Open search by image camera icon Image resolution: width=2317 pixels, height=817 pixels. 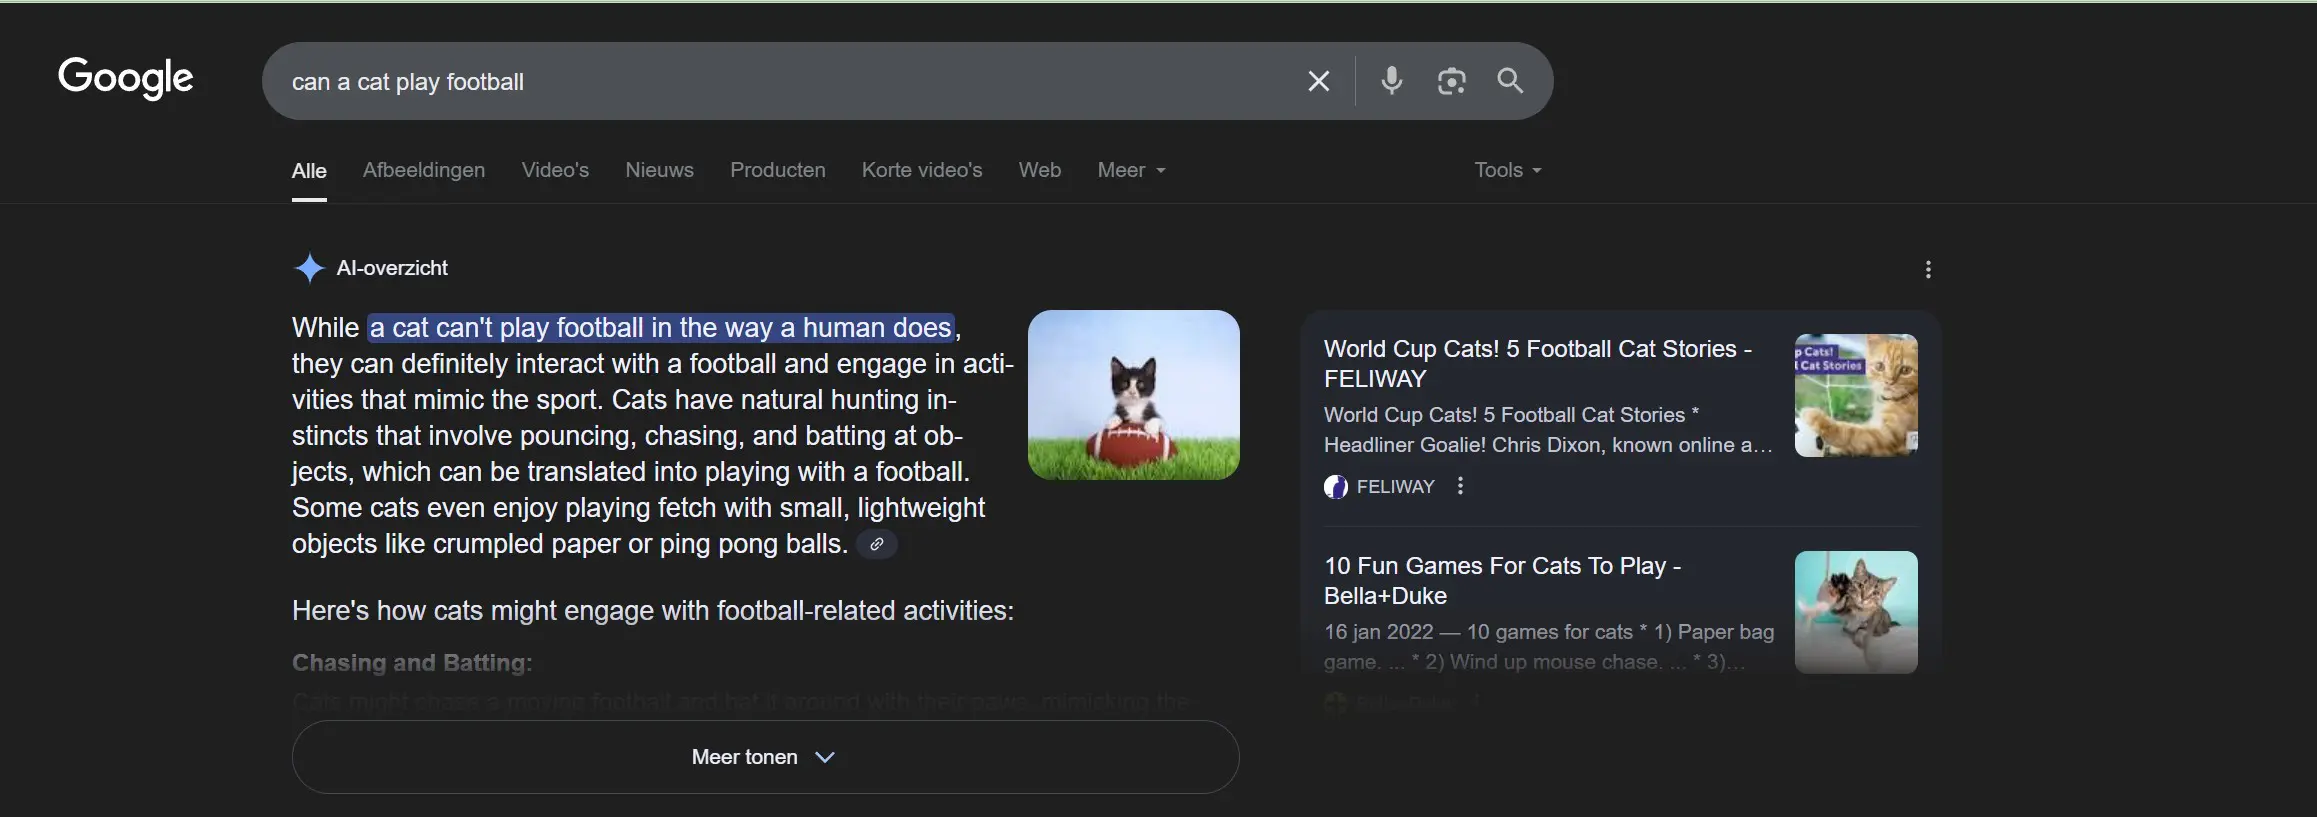(1451, 81)
